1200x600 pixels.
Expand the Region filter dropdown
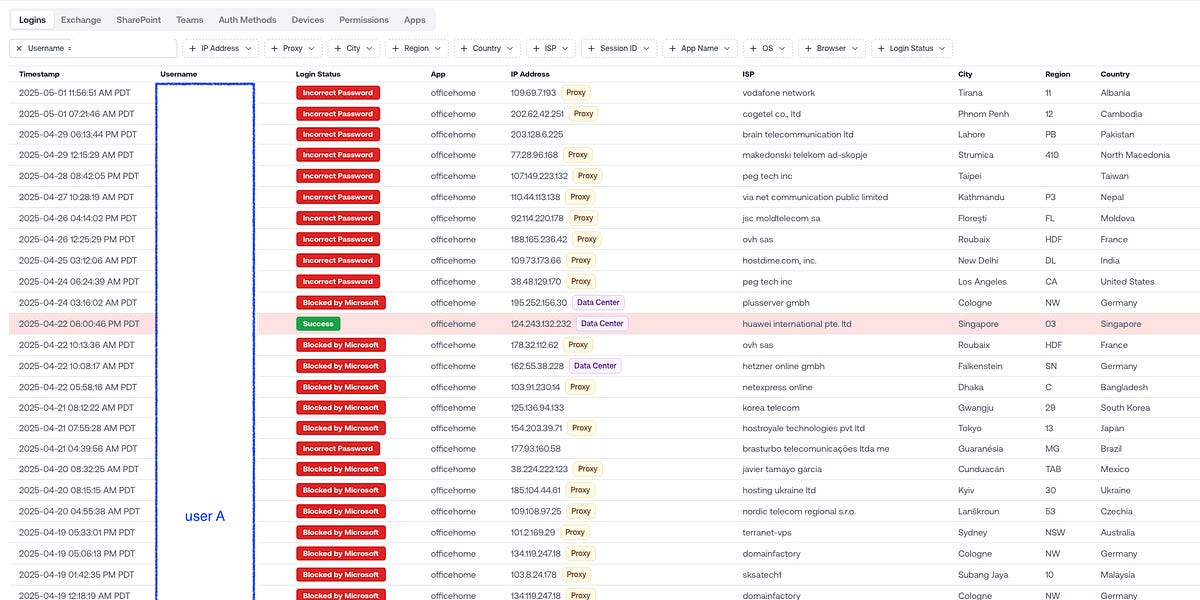click(417, 48)
